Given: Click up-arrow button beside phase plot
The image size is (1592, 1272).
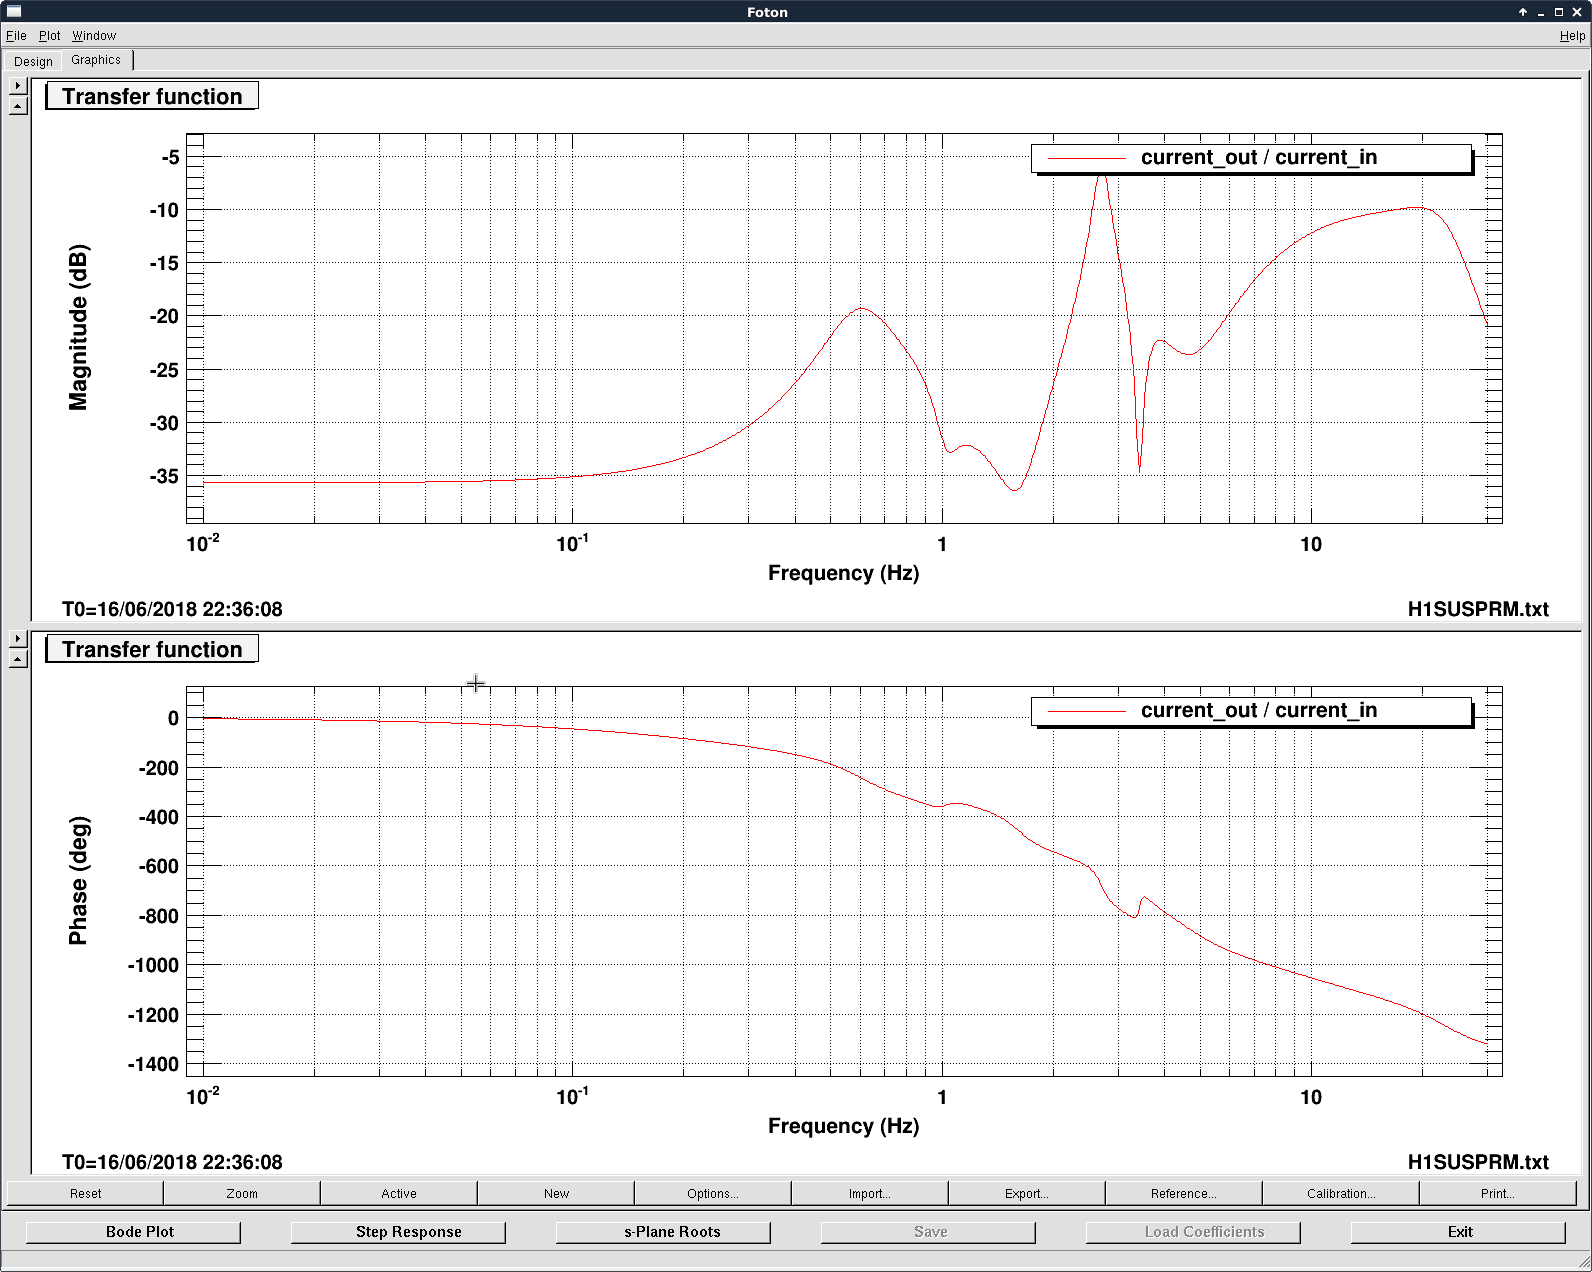Looking at the screenshot, I should click(18, 659).
